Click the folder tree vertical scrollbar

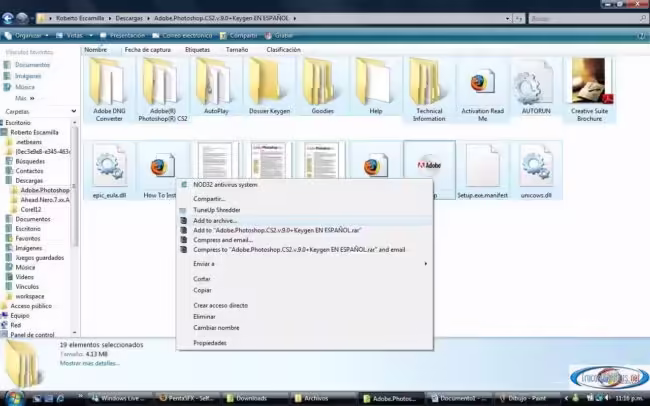coord(75,187)
